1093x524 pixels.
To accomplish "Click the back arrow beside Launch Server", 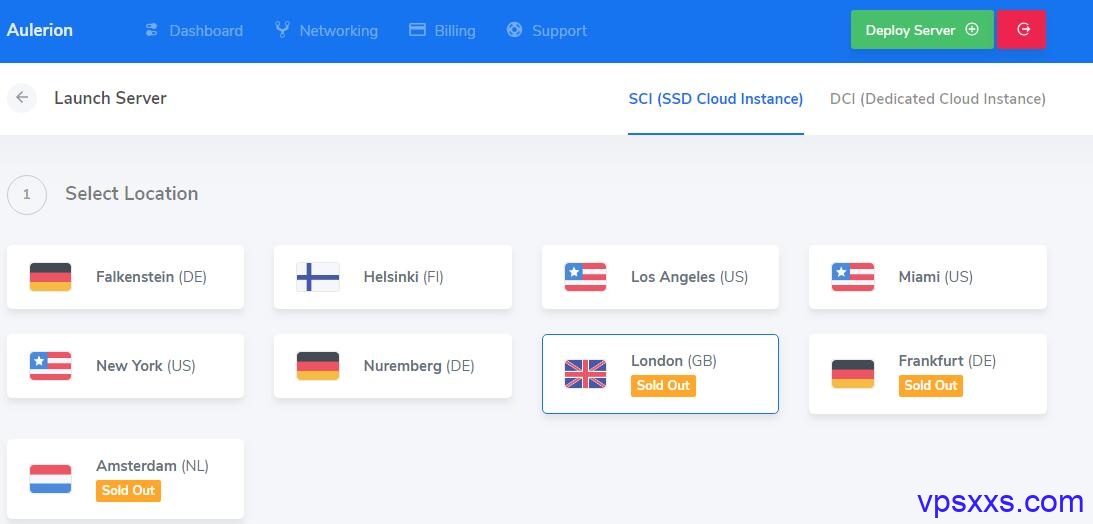I will (22, 98).
